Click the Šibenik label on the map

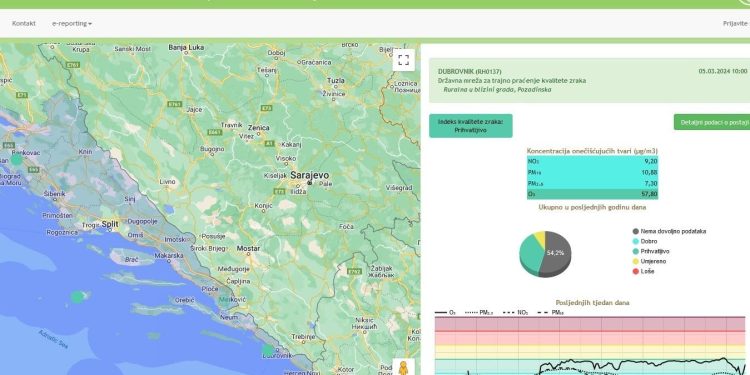(54, 195)
